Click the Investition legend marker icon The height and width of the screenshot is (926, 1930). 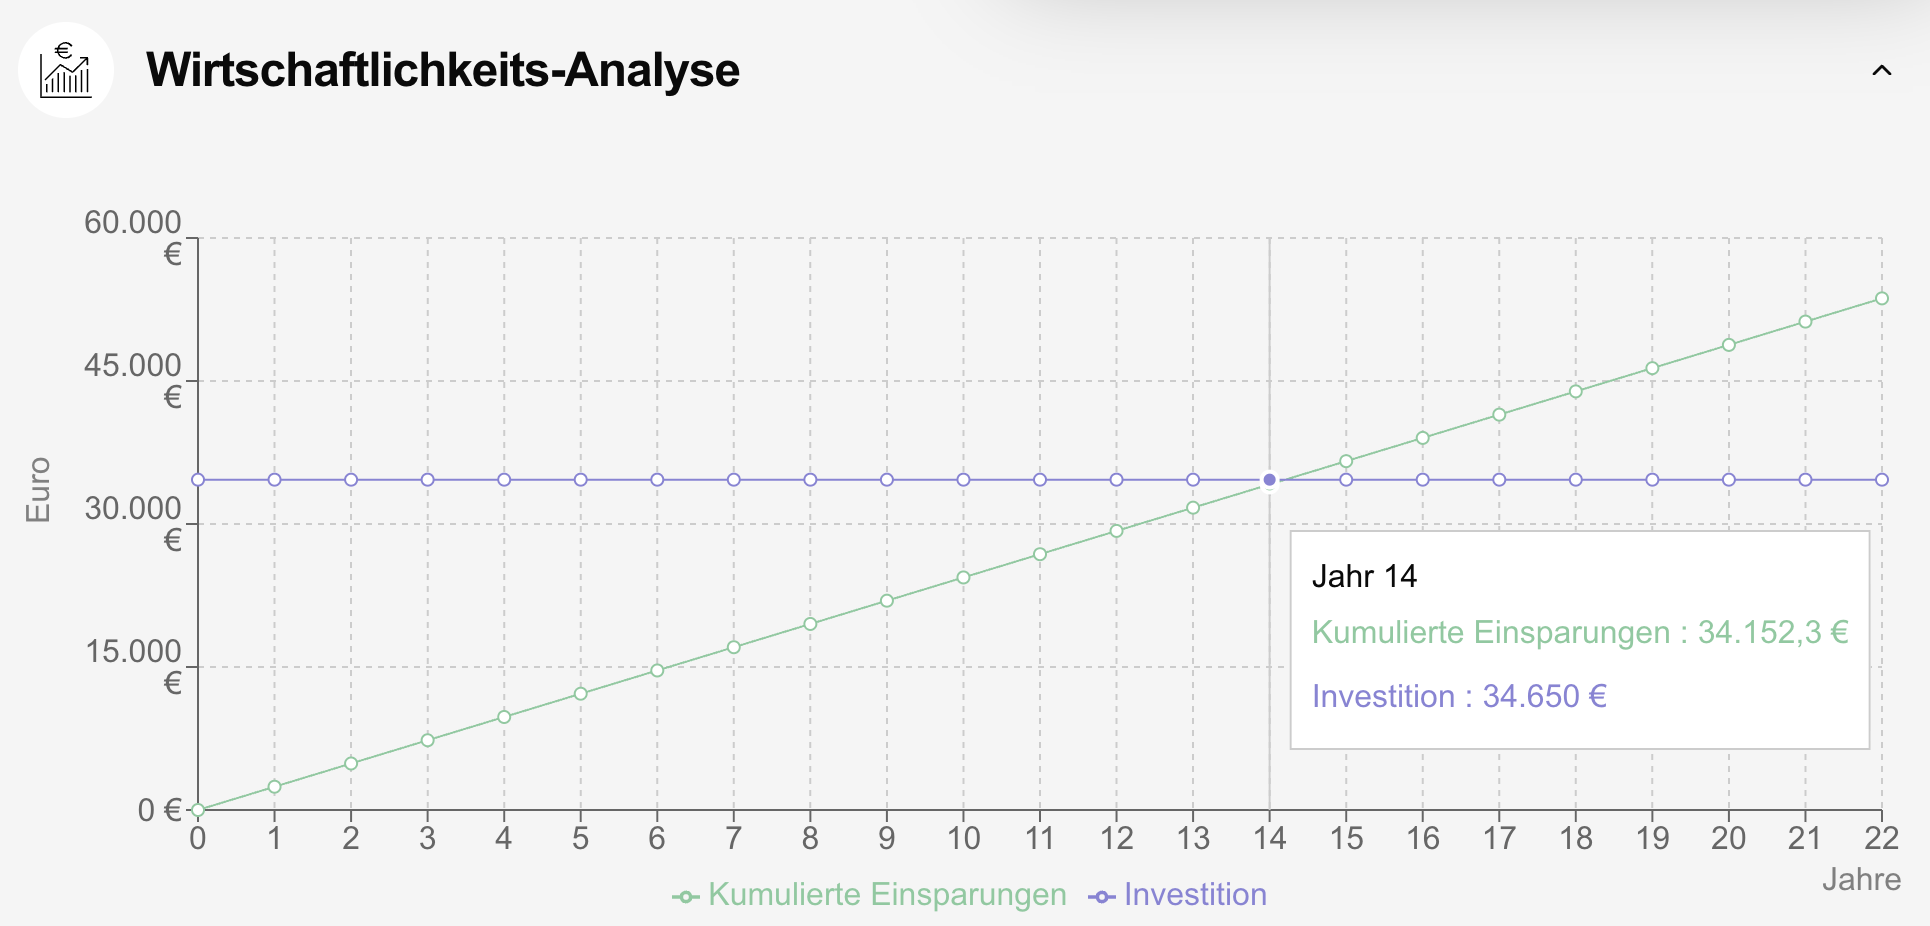[1102, 897]
